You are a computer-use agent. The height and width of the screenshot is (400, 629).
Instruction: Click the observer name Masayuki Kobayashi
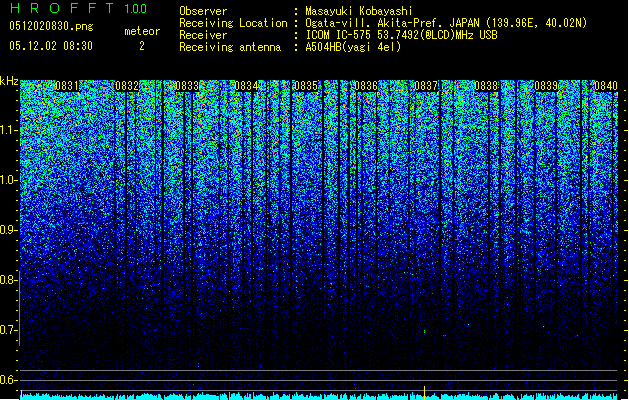(359, 11)
